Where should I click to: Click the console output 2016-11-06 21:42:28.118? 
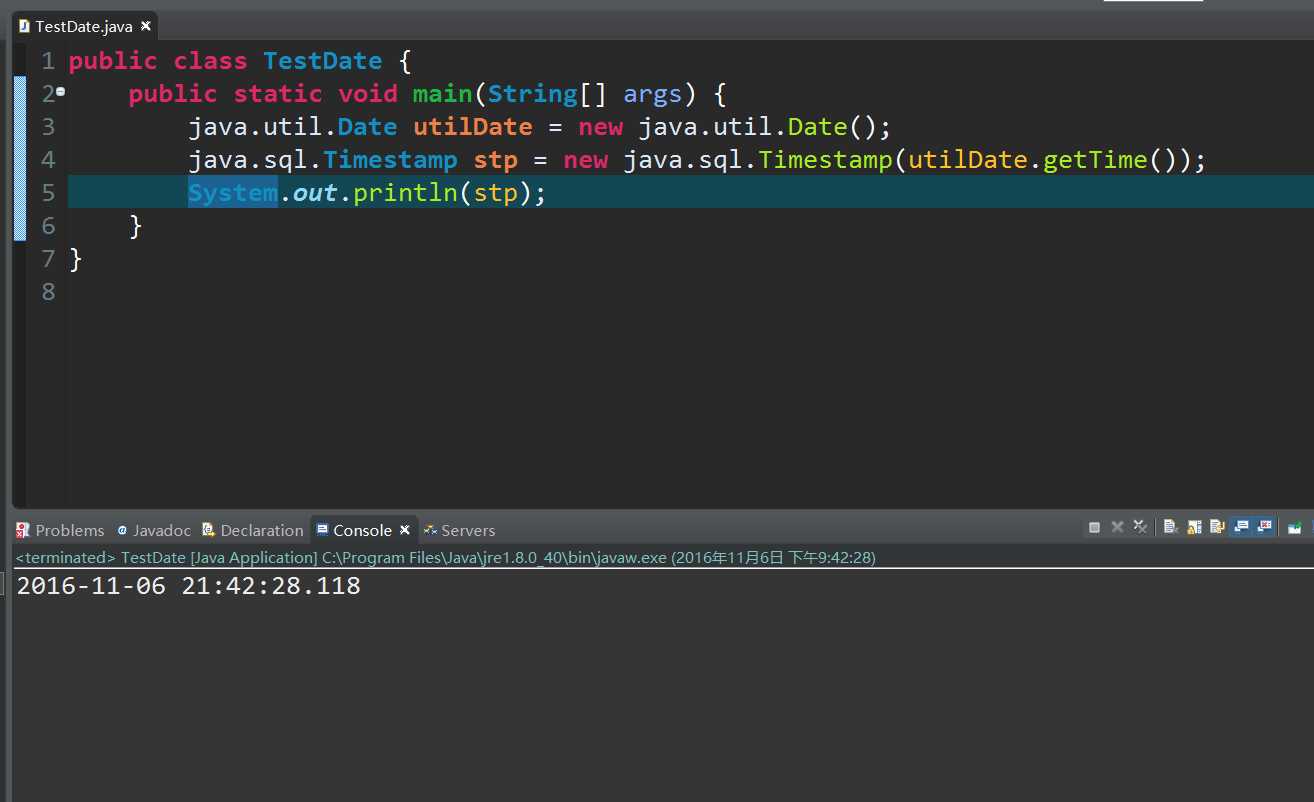click(x=189, y=586)
